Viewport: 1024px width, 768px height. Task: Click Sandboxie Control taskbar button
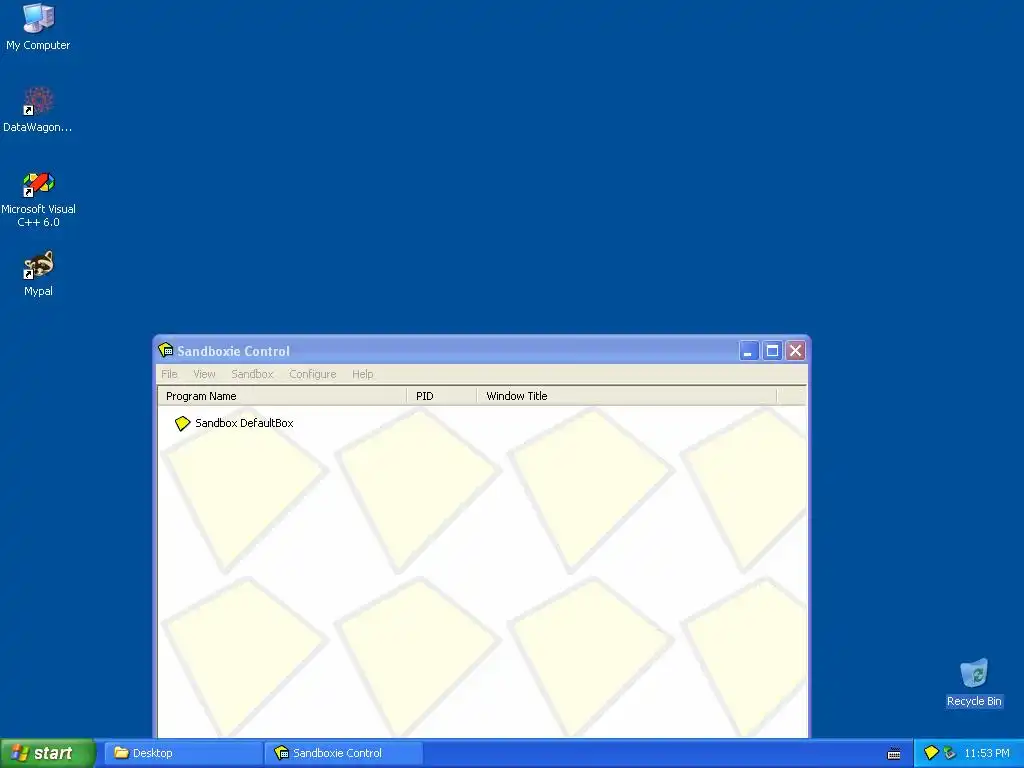click(344, 753)
